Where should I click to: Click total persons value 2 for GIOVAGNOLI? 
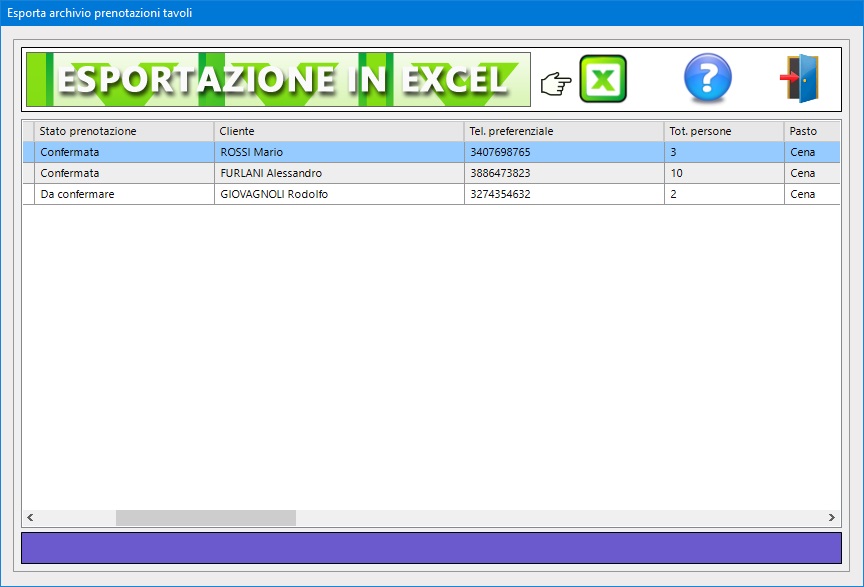(x=724, y=194)
